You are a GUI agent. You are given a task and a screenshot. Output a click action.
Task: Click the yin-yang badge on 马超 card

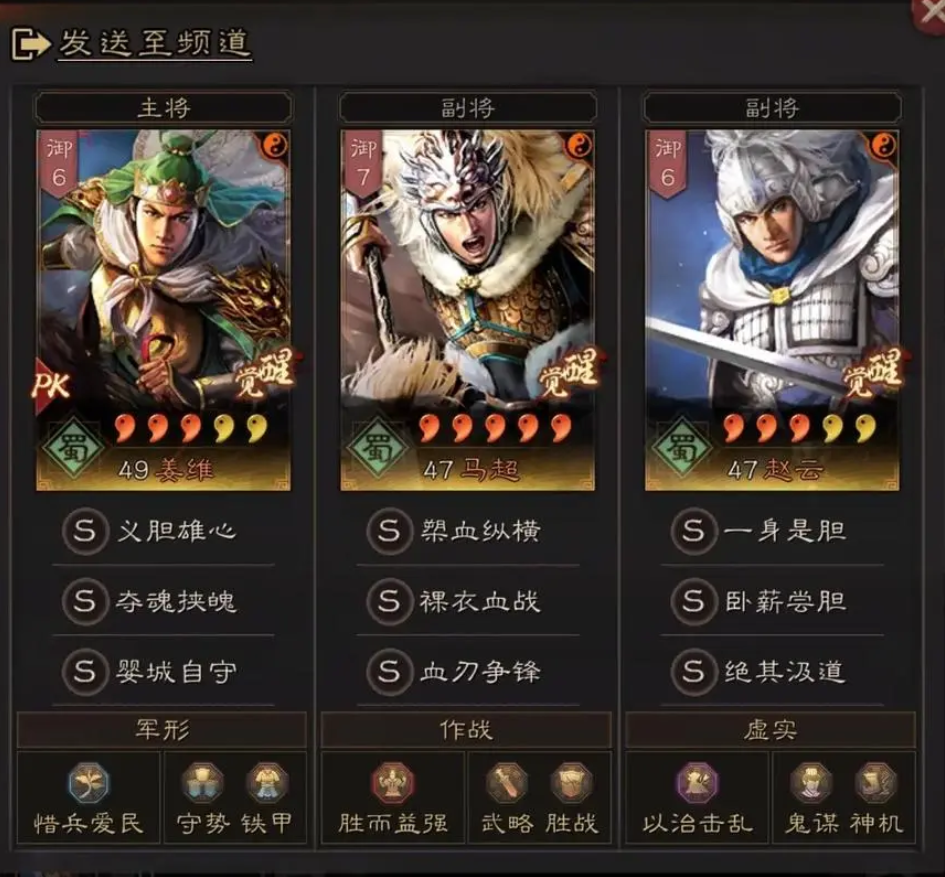click(579, 145)
